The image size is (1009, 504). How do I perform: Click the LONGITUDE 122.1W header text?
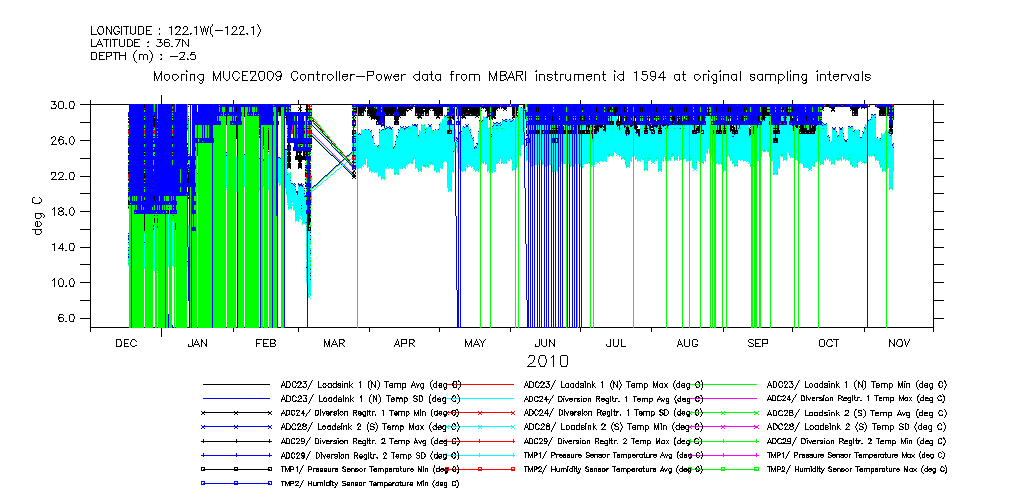(x=176, y=31)
